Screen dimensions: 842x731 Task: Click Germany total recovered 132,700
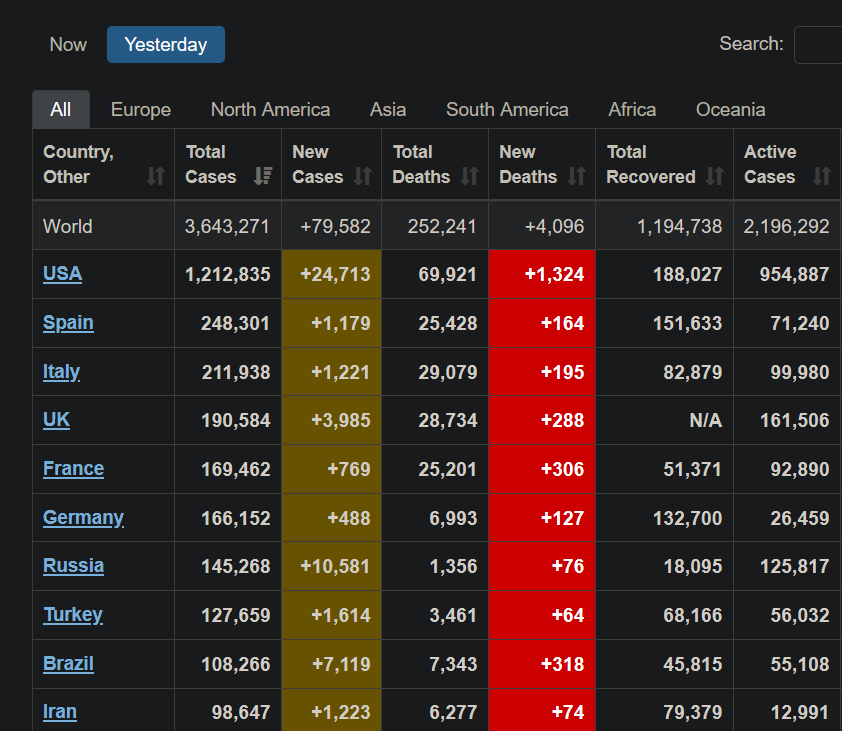coord(687,518)
